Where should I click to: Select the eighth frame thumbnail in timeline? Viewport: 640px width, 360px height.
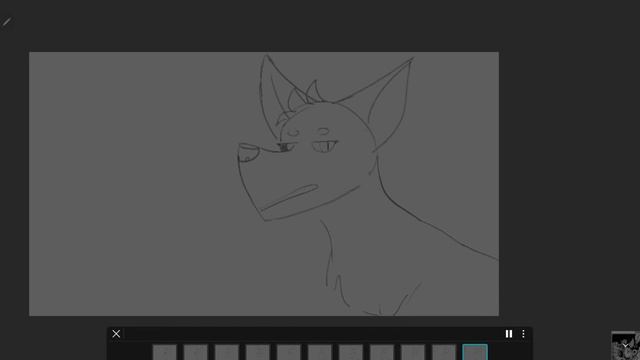point(382,352)
